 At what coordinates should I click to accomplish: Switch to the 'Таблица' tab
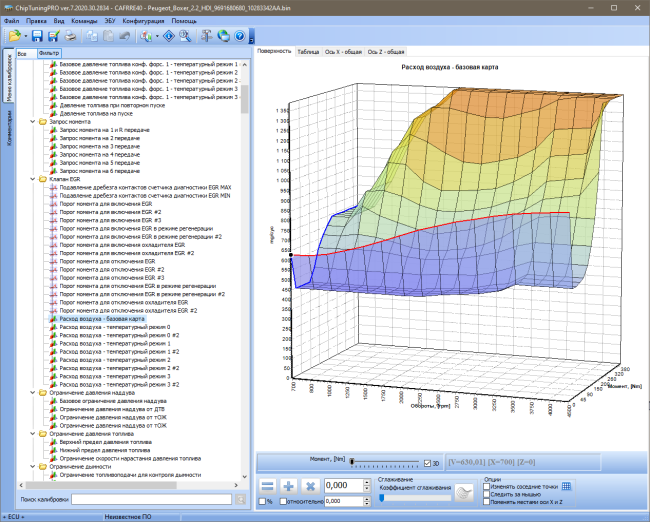click(308, 52)
